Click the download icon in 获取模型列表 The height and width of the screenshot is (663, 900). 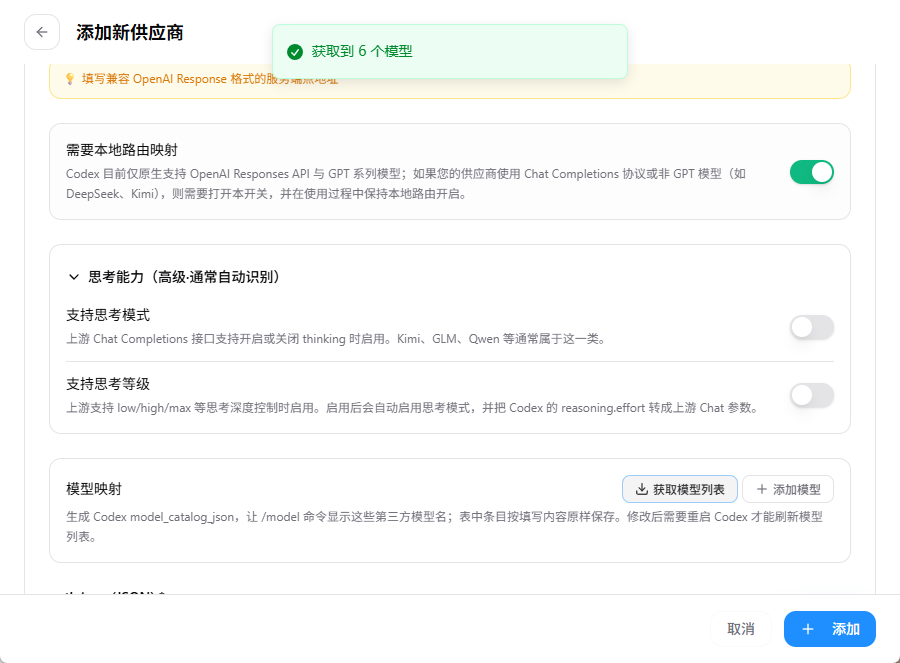click(642, 489)
